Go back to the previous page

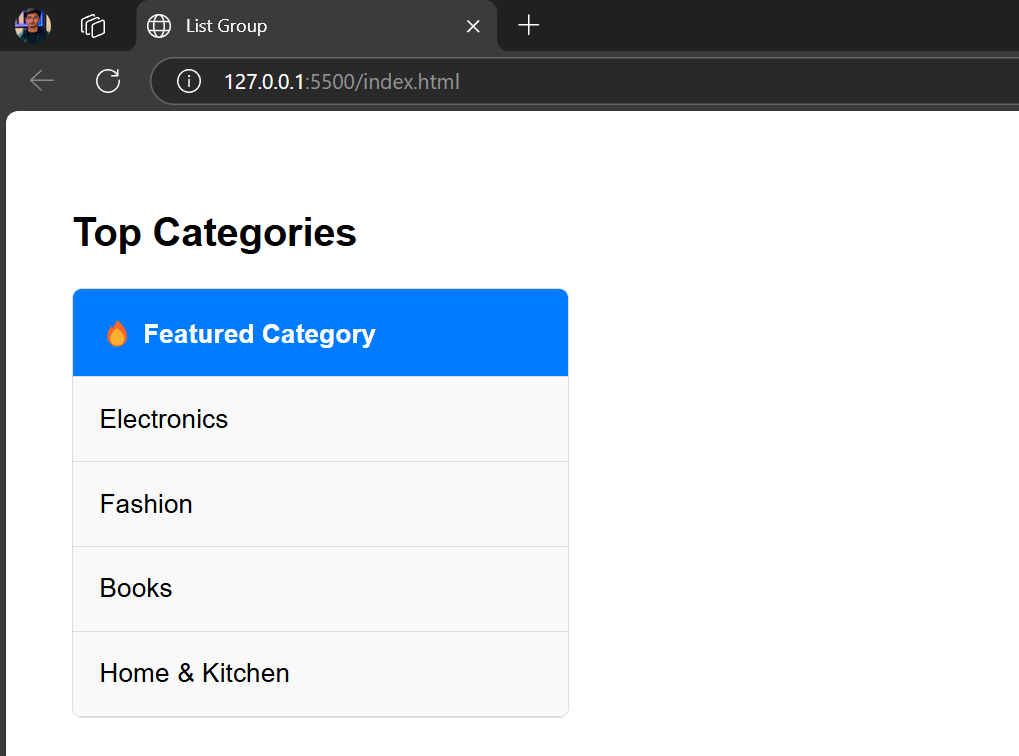click(x=42, y=81)
